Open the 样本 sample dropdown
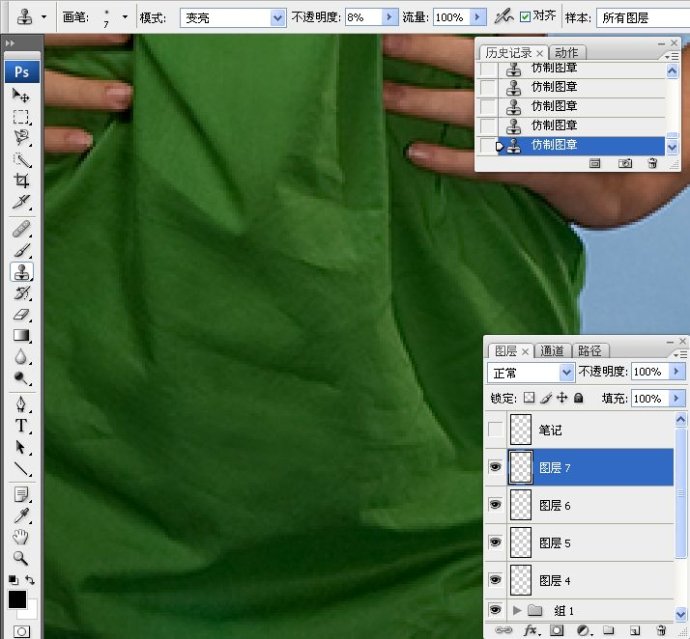The height and width of the screenshot is (639, 690). (x=643, y=18)
